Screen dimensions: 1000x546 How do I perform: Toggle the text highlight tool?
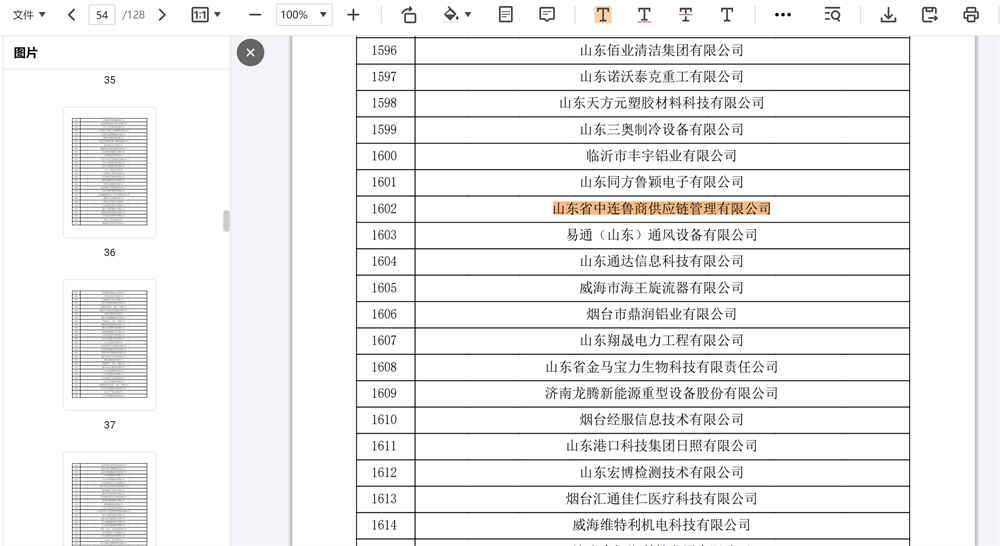coord(603,15)
